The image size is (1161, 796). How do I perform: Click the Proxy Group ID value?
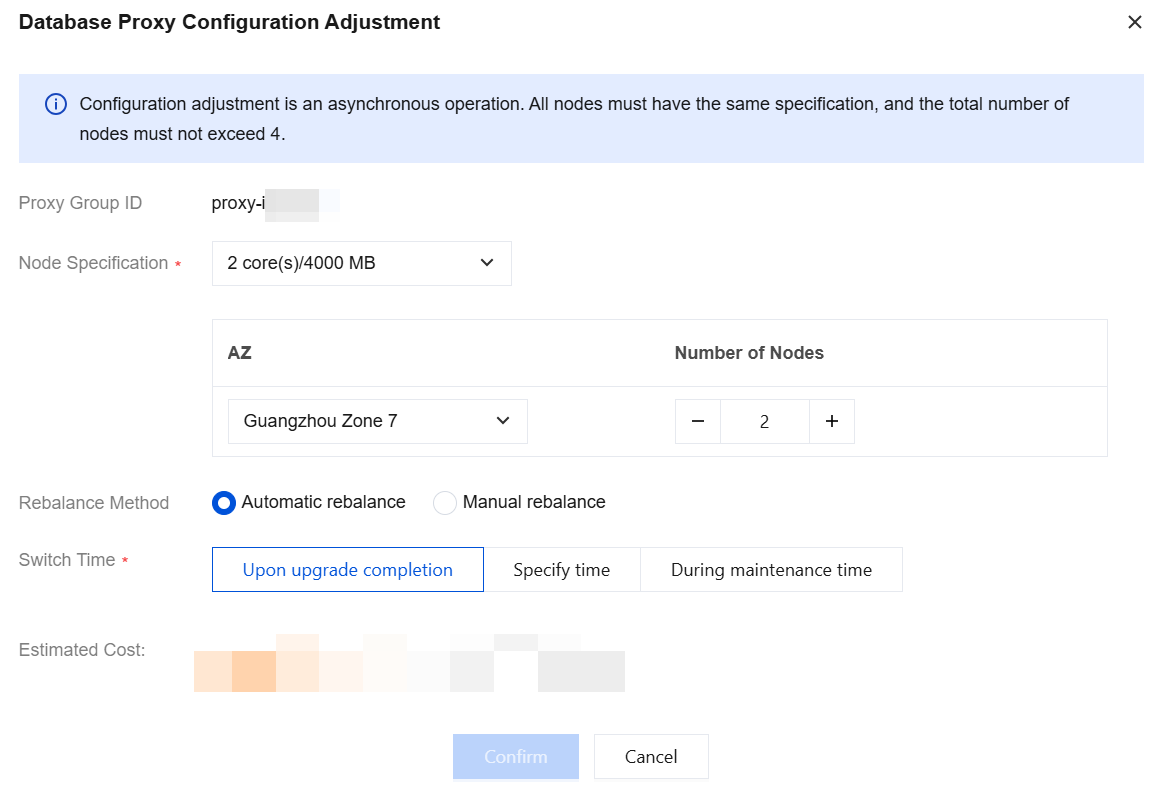point(275,204)
